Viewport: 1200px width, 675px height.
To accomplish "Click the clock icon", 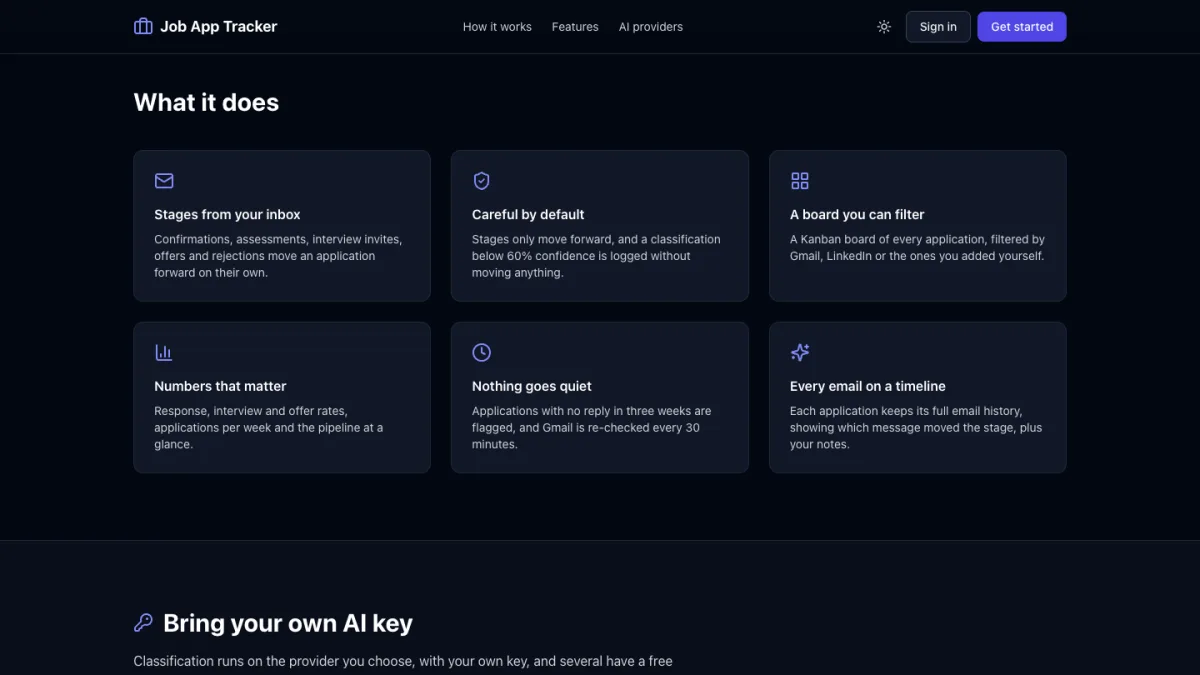I will click(481, 352).
